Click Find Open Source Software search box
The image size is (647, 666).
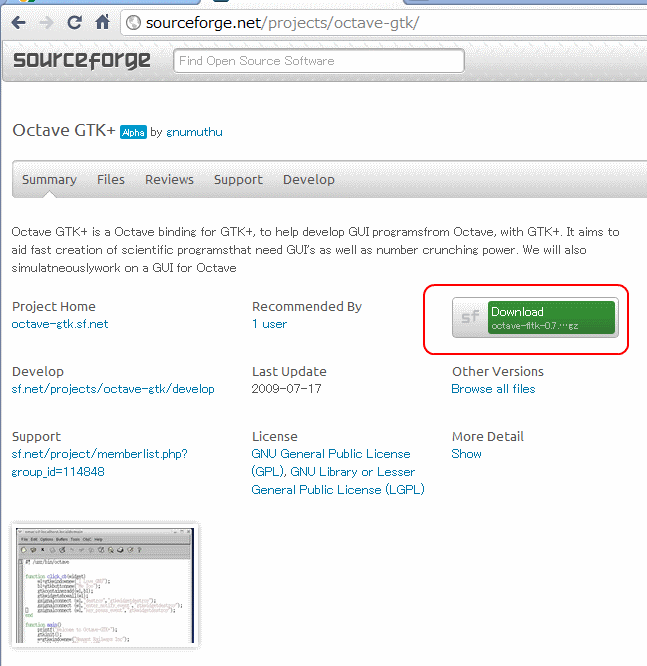tap(319, 61)
